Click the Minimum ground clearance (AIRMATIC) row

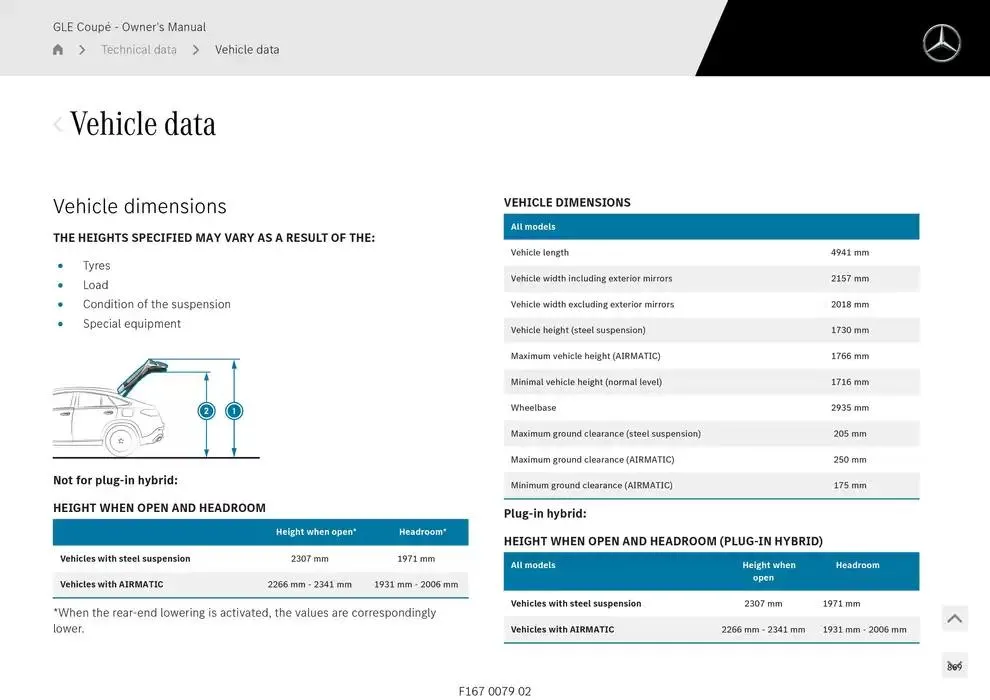click(x=711, y=486)
